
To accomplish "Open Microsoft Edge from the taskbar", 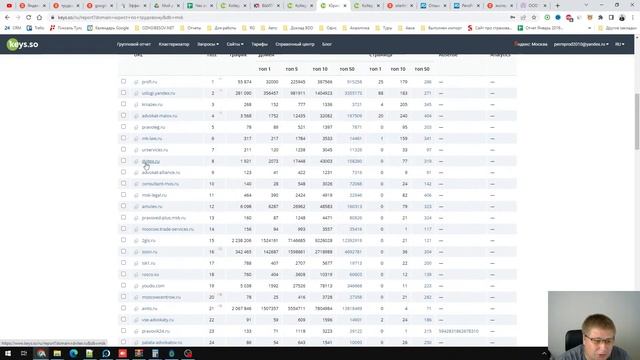I will tap(73, 353).
